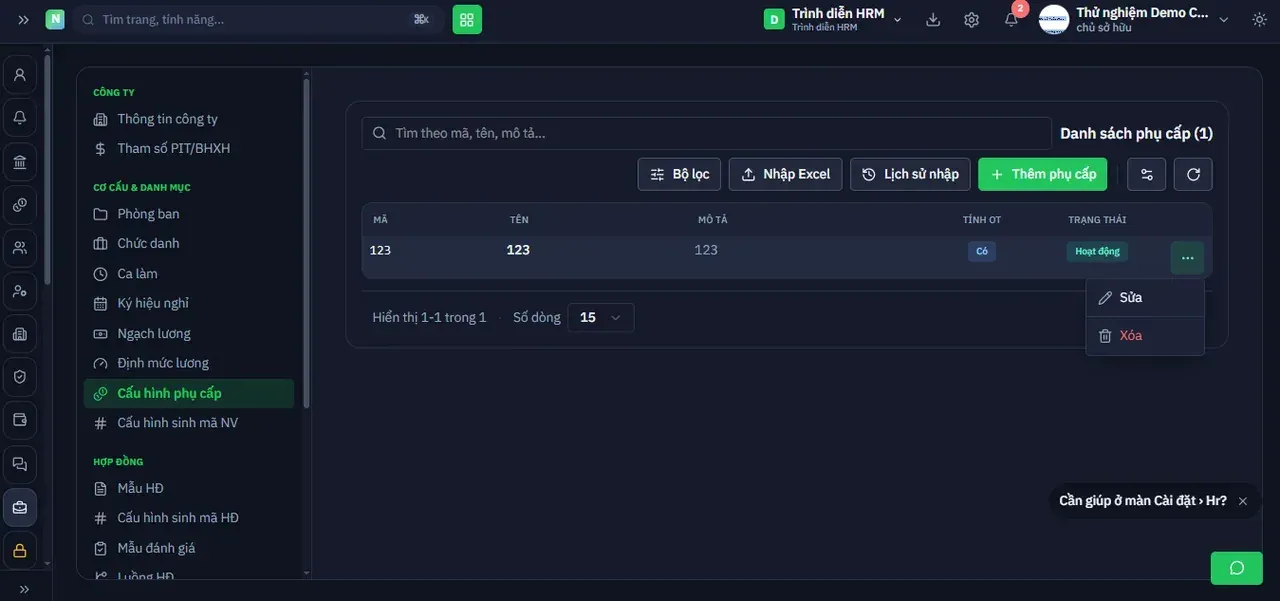Open the Trình diễn HRM workspace dropdown
The width and height of the screenshot is (1280, 601).
pyautogui.click(x=833, y=19)
